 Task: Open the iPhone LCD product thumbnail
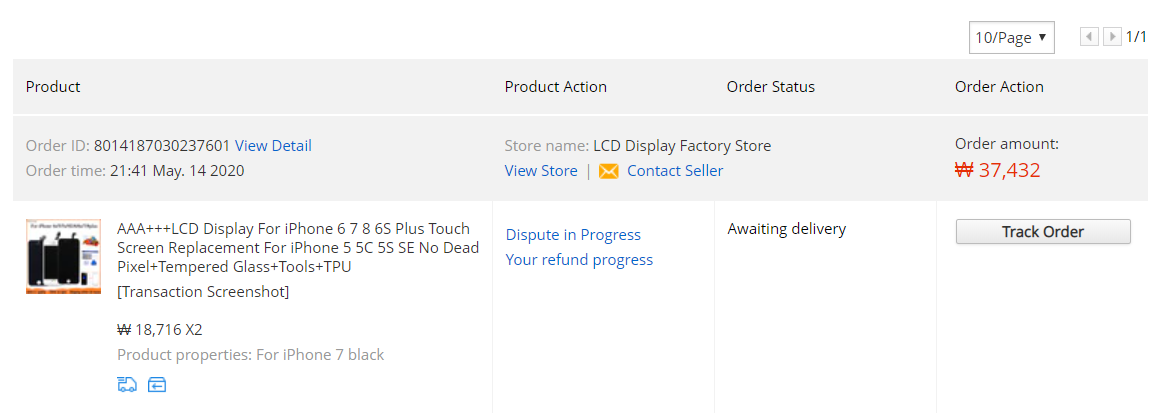(x=64, y=257)
